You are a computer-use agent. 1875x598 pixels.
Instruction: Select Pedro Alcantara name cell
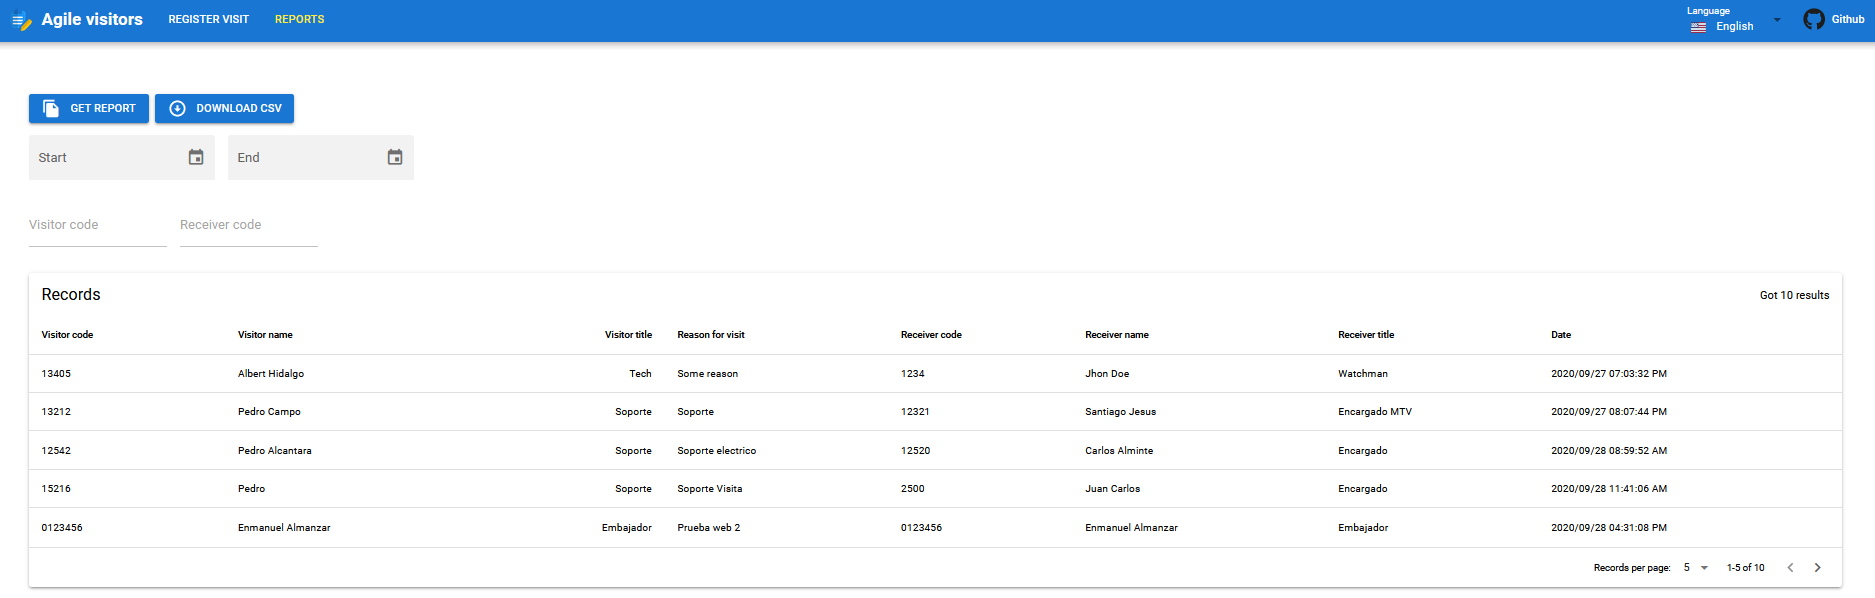click(x=275, y=451)
